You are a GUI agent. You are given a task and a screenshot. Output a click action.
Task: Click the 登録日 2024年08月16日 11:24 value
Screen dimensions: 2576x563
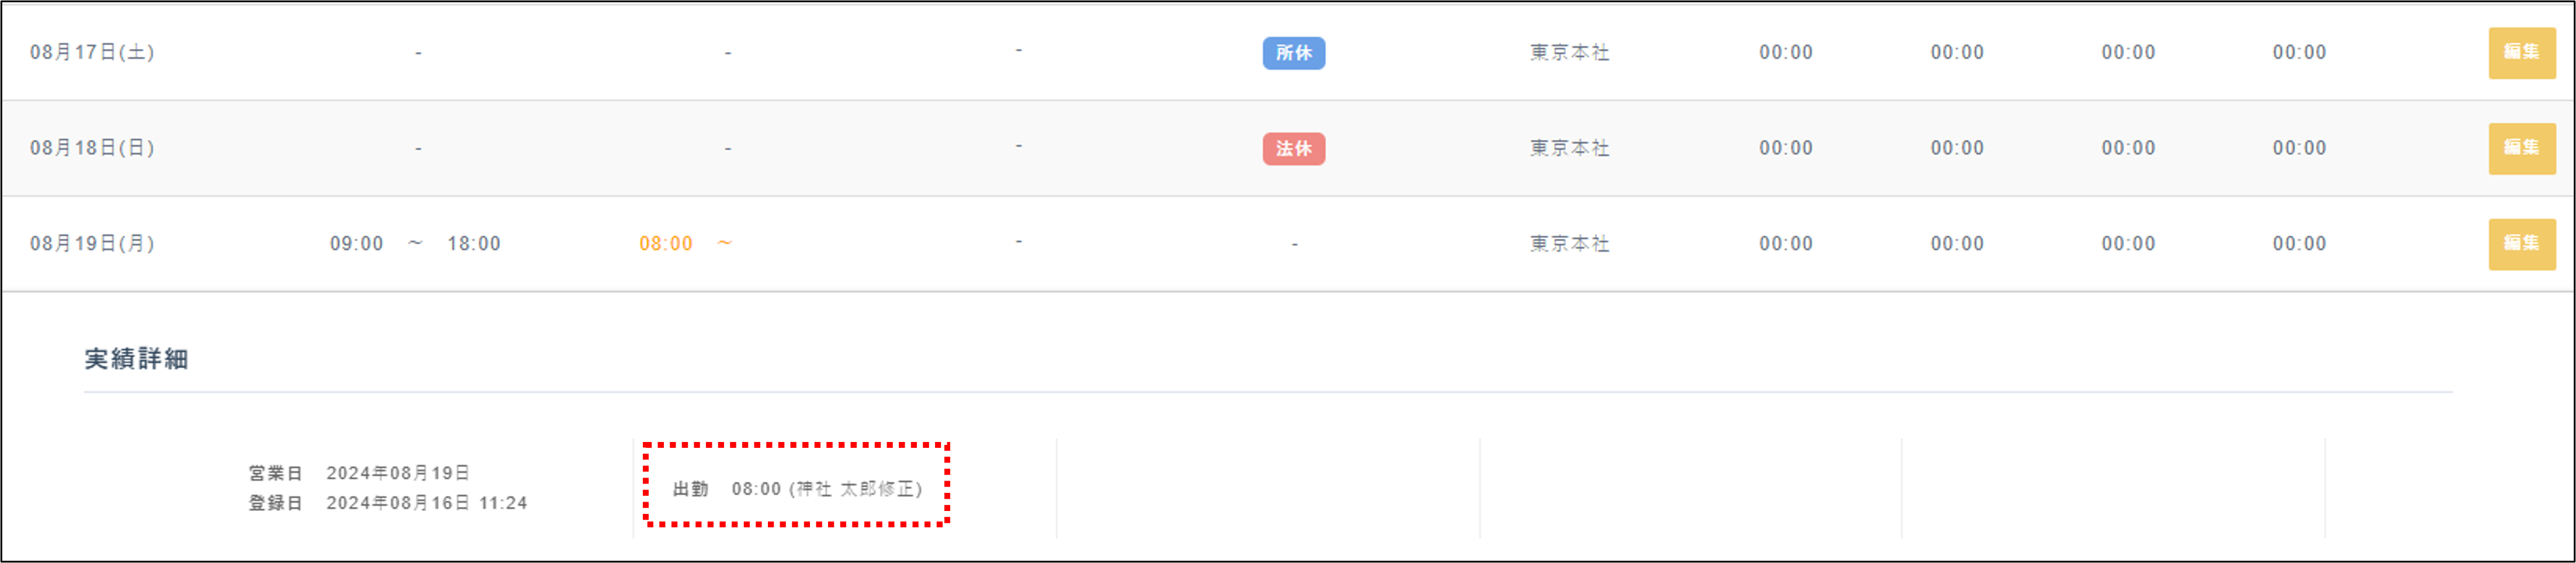click(426, 503)
